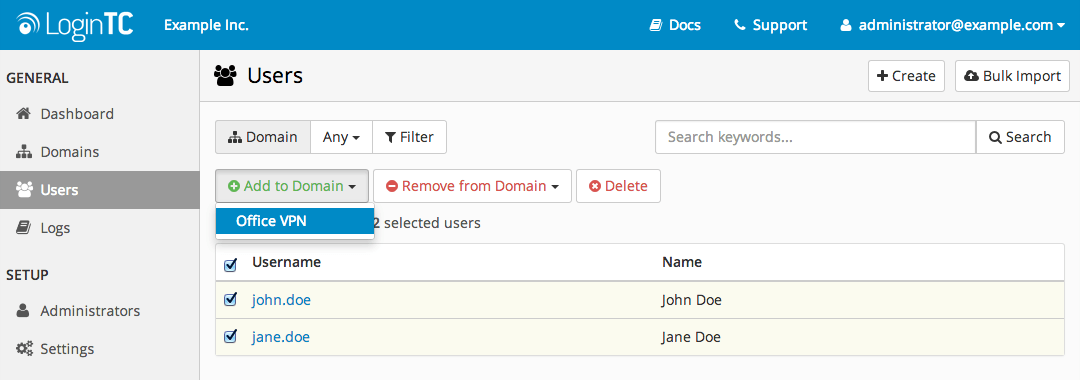Click the Name column header
This screenshot has height=380, width=1080.
click(682, 262)
